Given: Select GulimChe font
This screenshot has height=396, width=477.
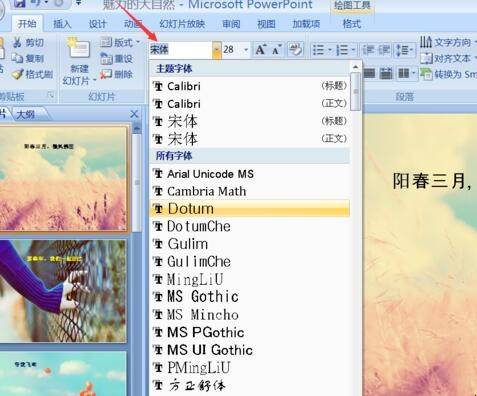Looking at the screenshot, I should pos(249,262).
